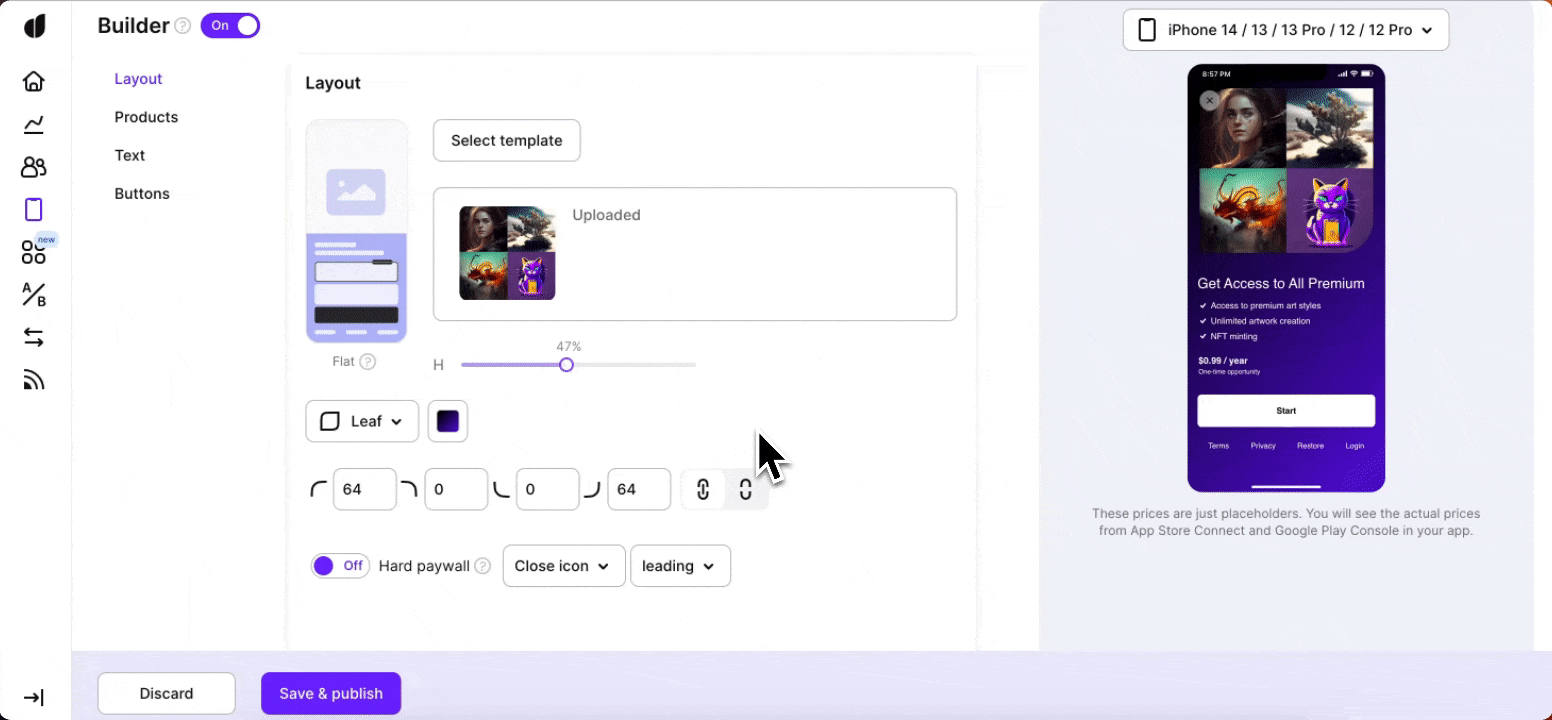The height and width of the screenshot is (720, 1552).
Task: Open the iPhone device preview dropdown
Action: pos(1285,30)
